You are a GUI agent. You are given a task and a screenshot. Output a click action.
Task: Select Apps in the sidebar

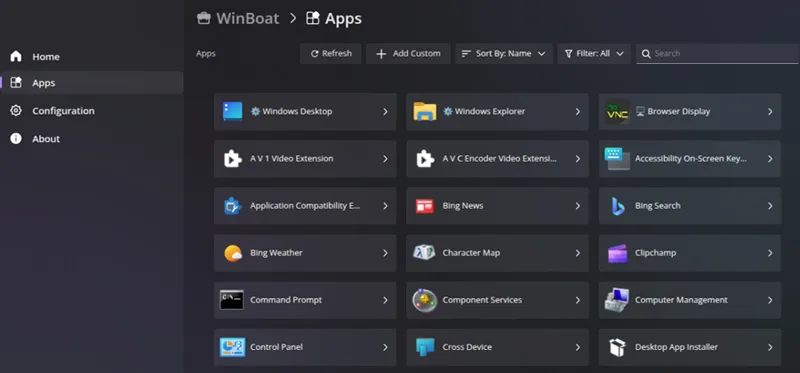[92, 83]
